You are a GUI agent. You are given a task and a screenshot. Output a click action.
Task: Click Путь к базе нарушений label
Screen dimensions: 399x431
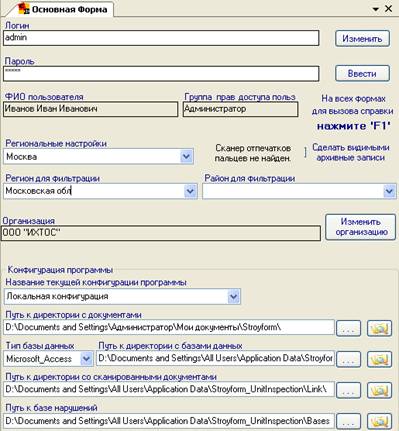click(x=51, y=408)
